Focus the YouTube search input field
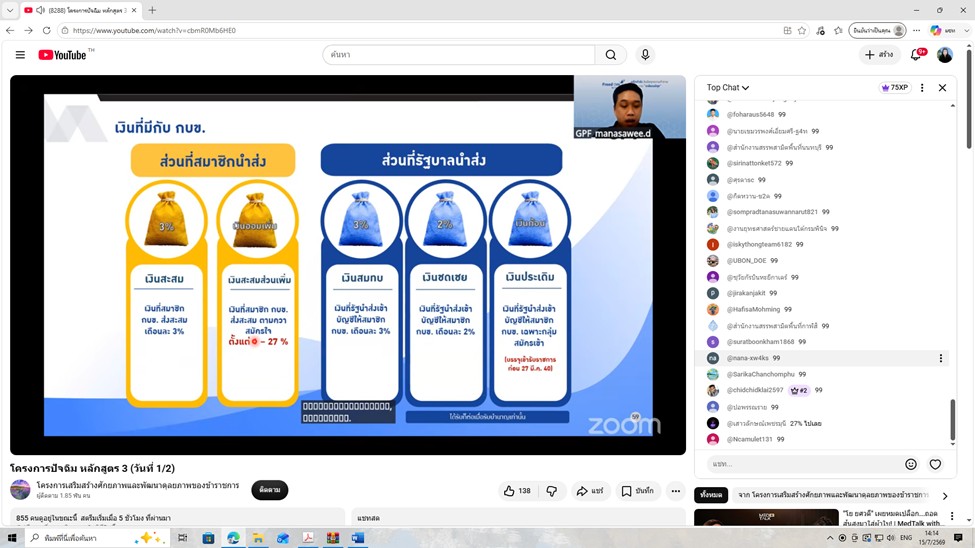This screenshot has height=548, width=975. tap(459, 55)
